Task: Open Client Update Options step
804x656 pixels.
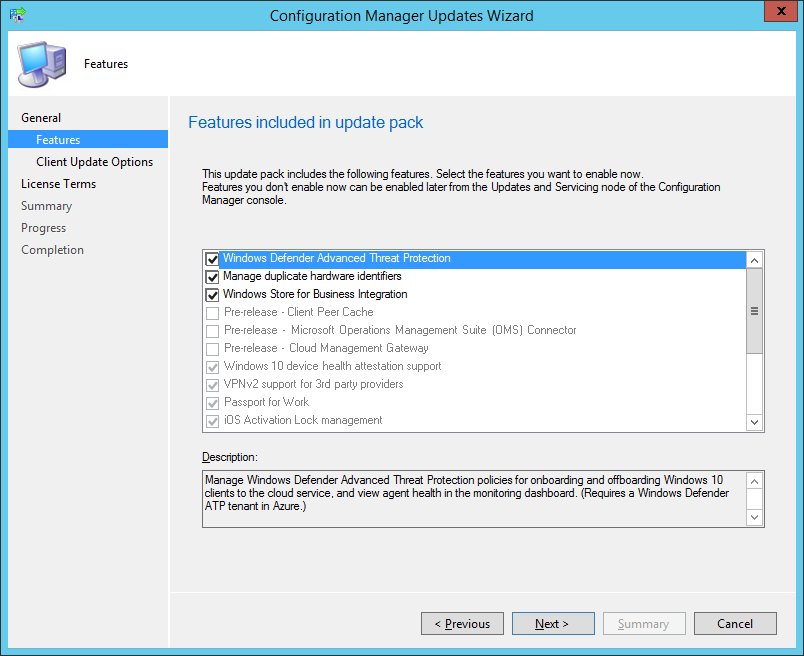Action: [x=94, y=162]
